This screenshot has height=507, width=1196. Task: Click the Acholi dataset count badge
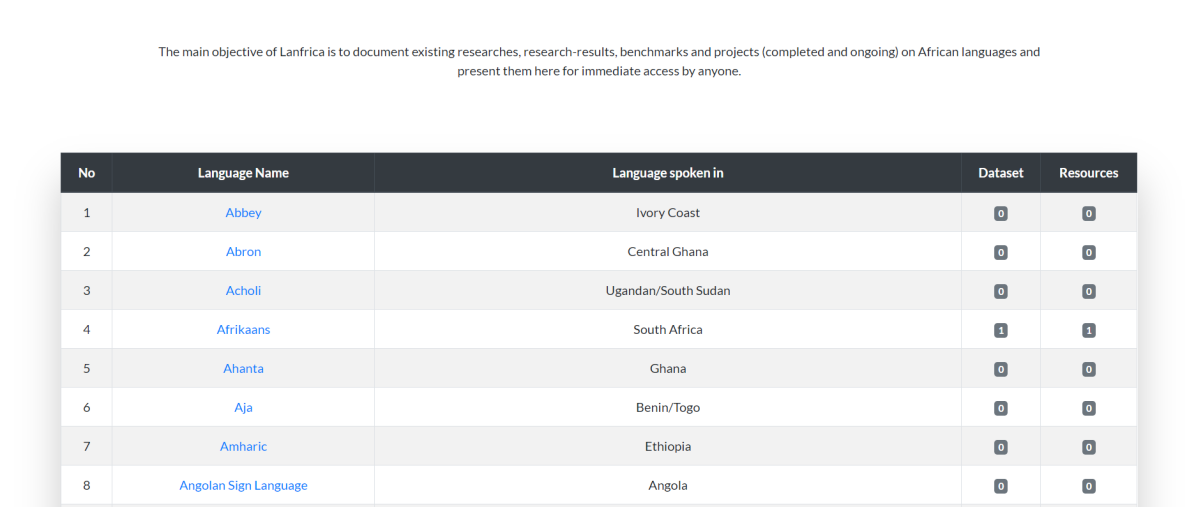pyautogui.click(x=1001, y=291)
